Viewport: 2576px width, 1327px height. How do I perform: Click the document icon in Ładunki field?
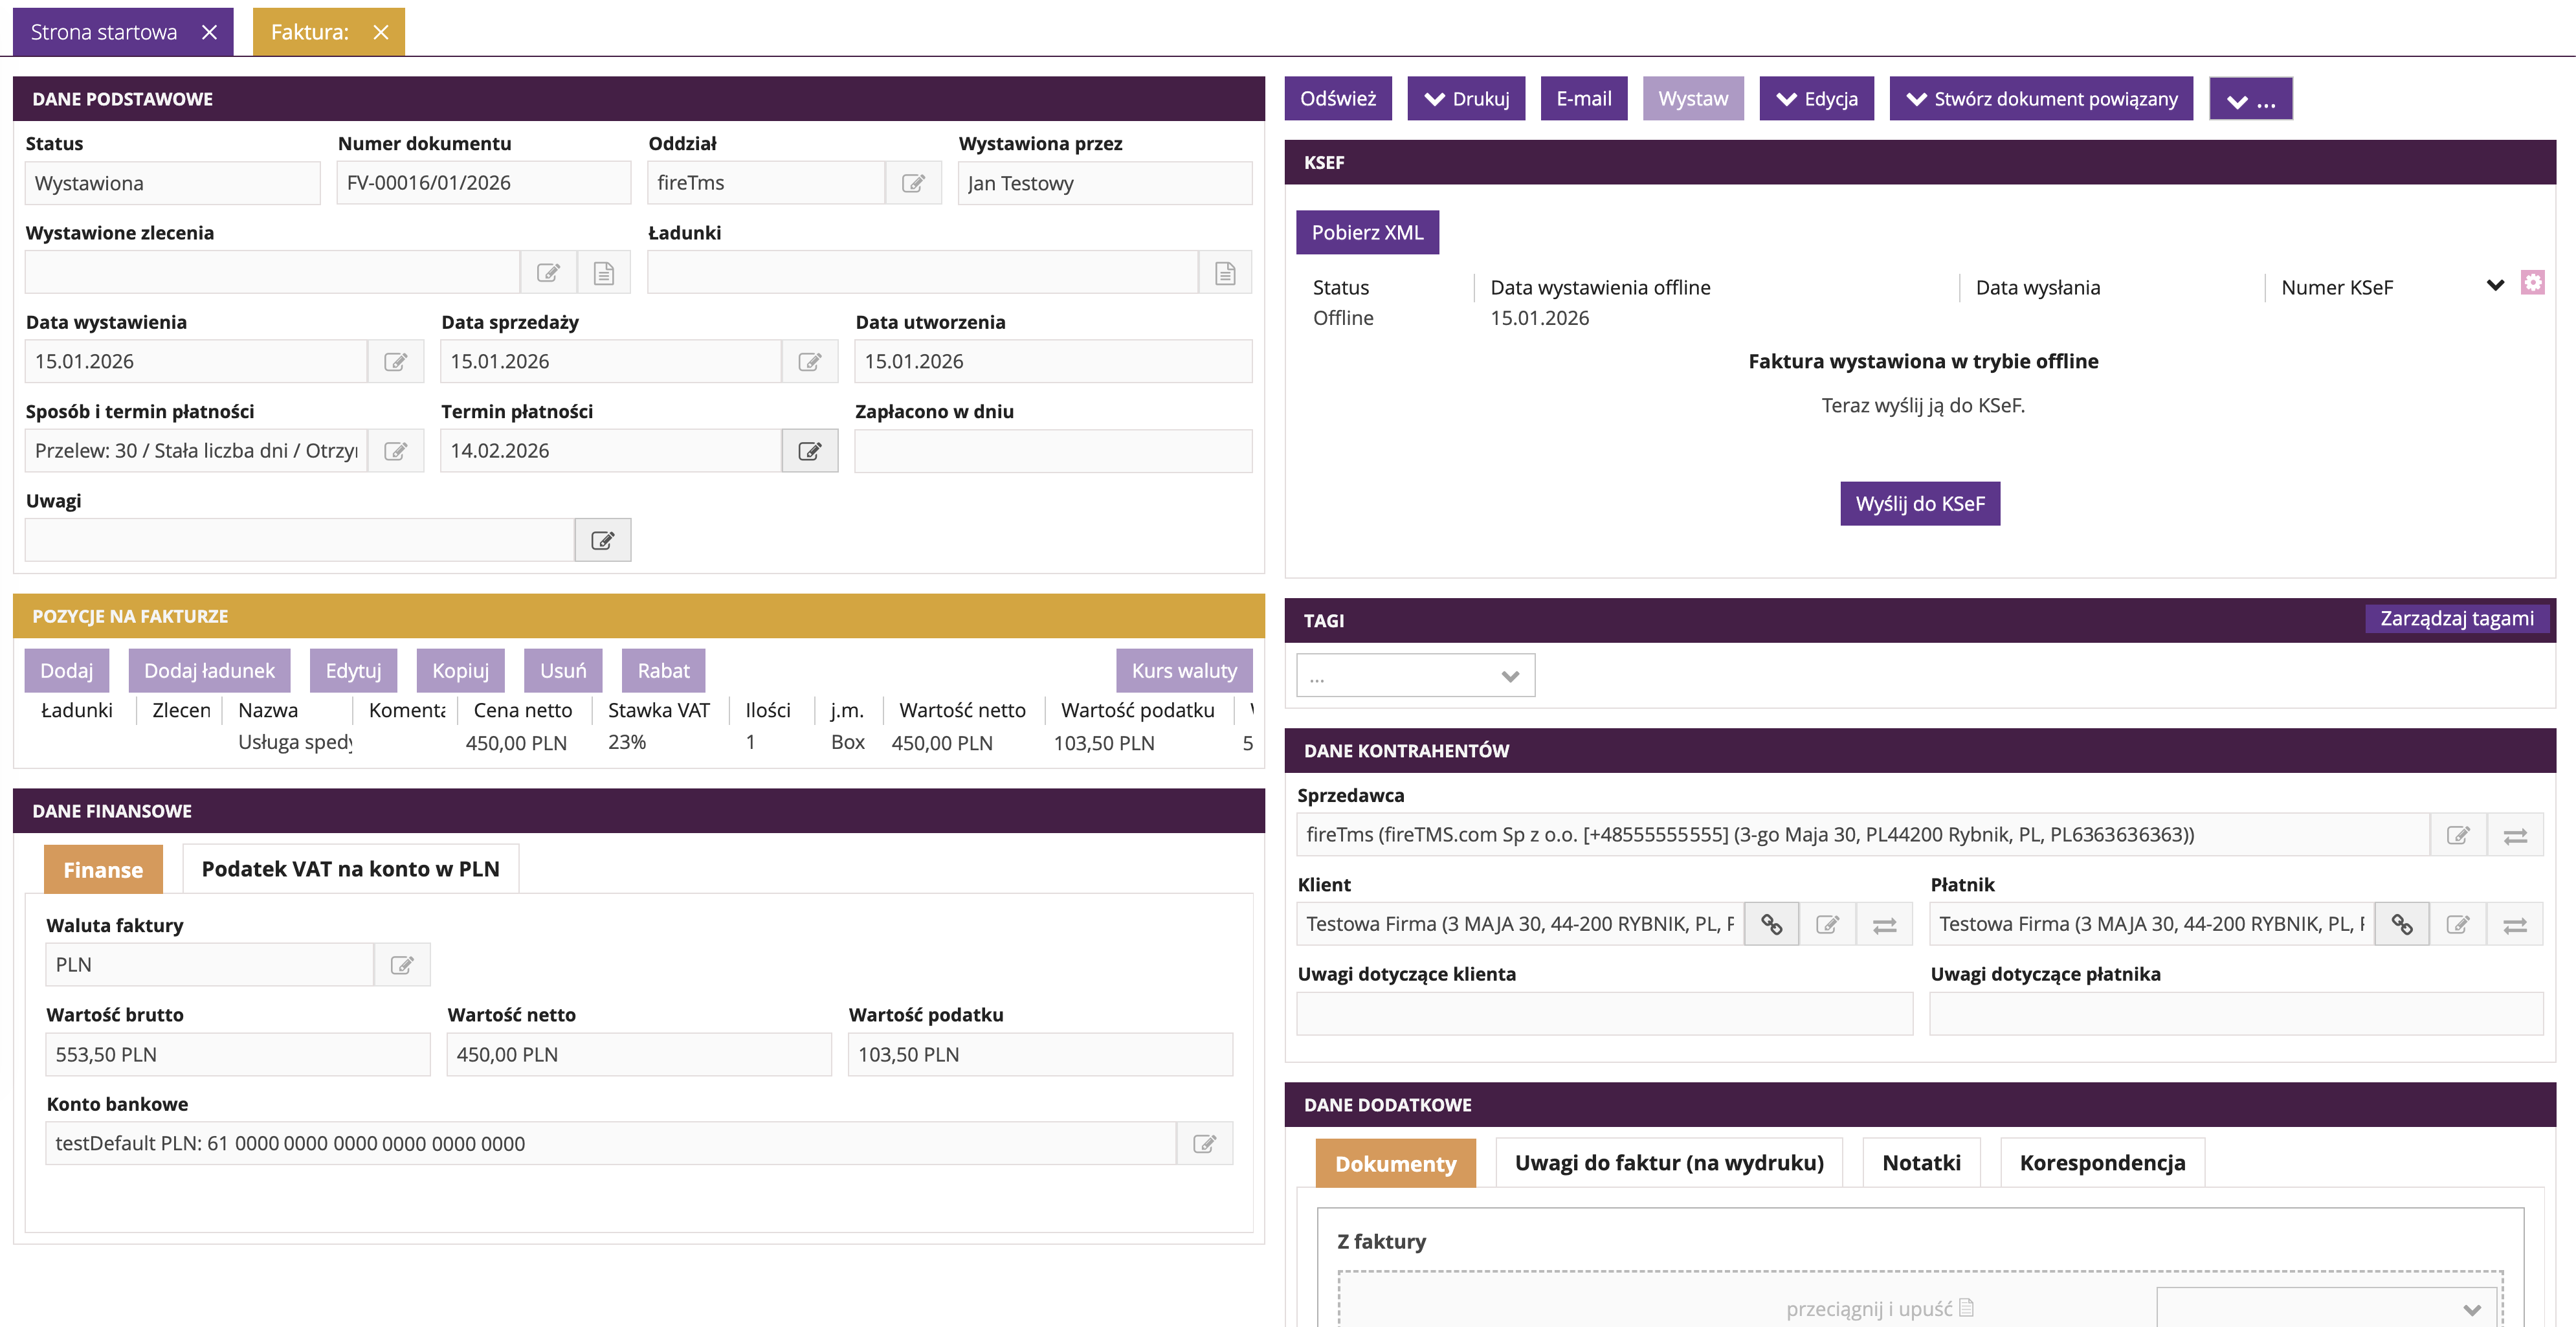pyautogui.click(x=1225, y=273)
